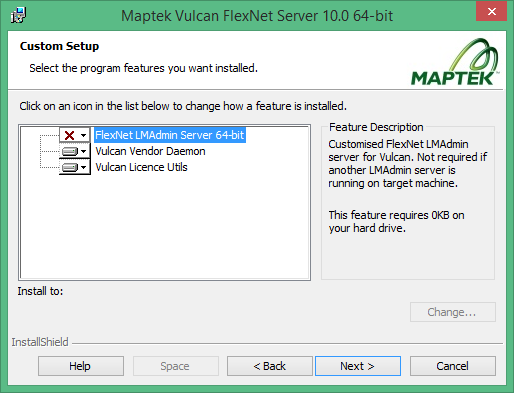This screenshot has height=393, width=514.
Task: Open the Vulcan Vendor Daemon drive icon
Action: (x=70, y=151)
